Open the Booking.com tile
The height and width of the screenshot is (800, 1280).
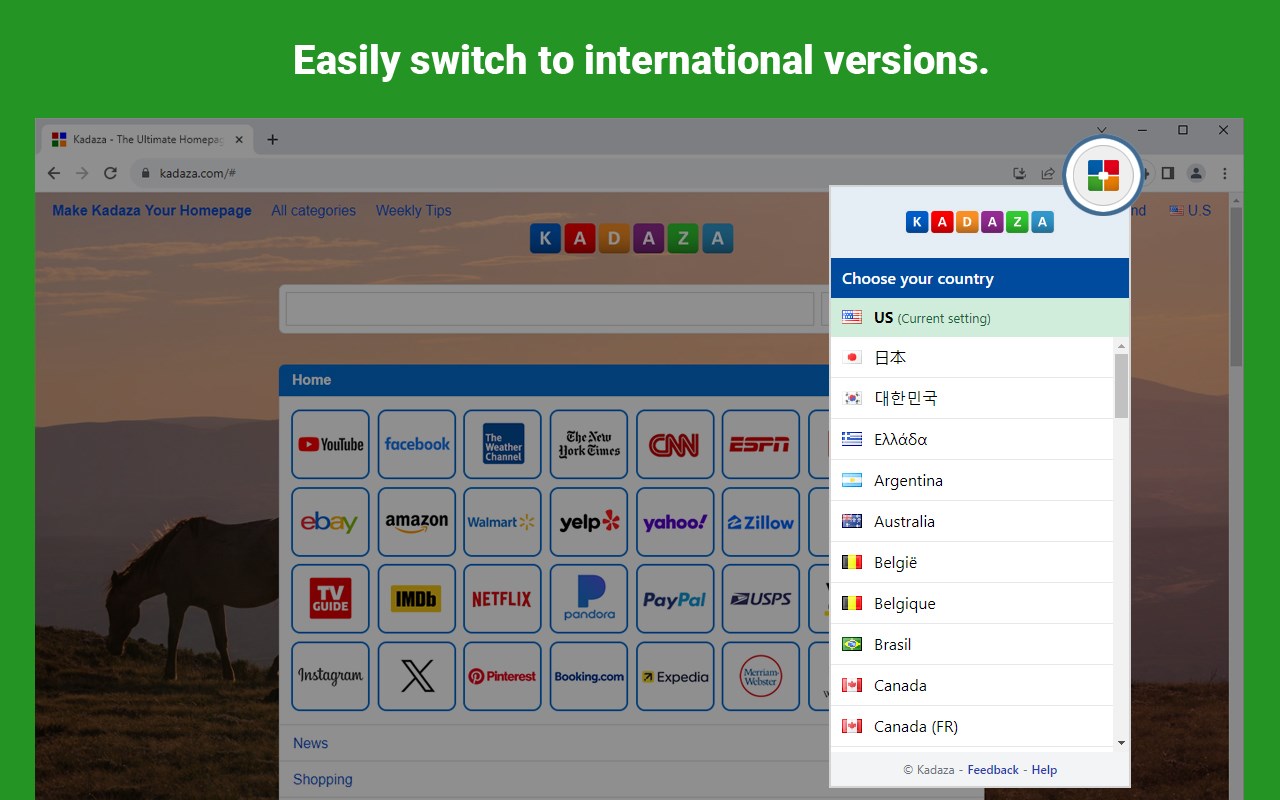point(588,676)
